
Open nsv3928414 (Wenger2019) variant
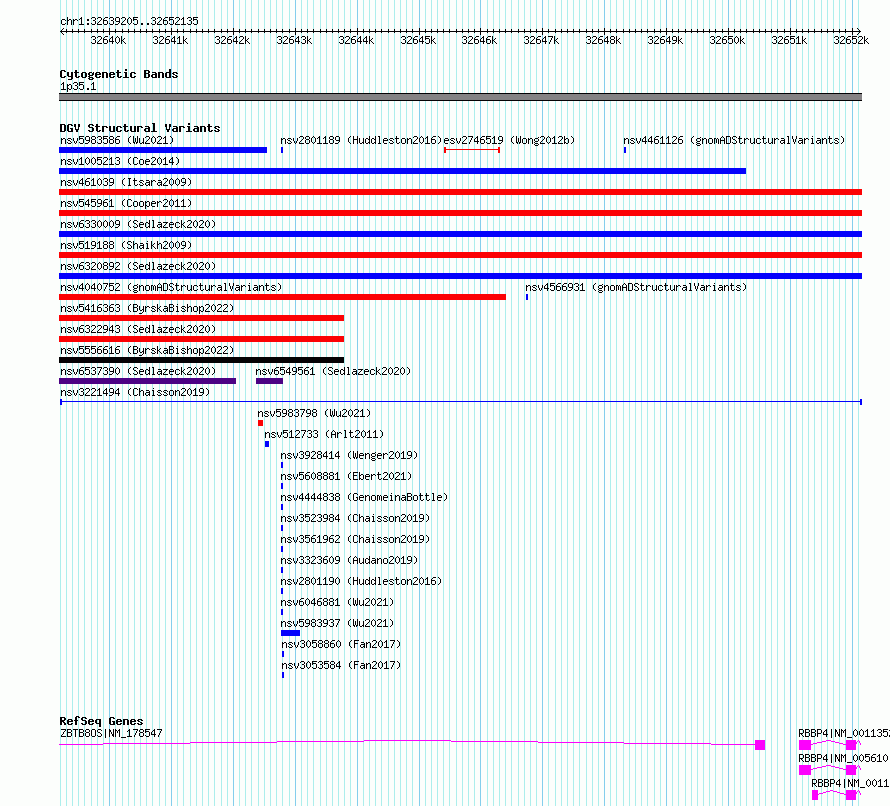tap(349, 455)
